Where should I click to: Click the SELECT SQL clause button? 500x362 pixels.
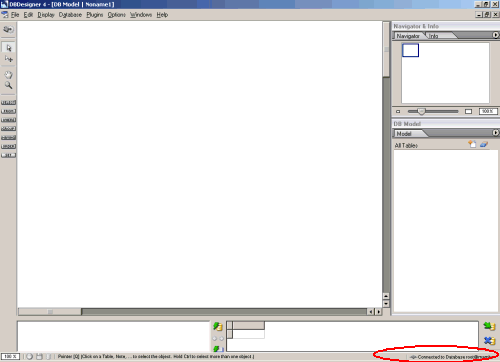pos(8,102)
